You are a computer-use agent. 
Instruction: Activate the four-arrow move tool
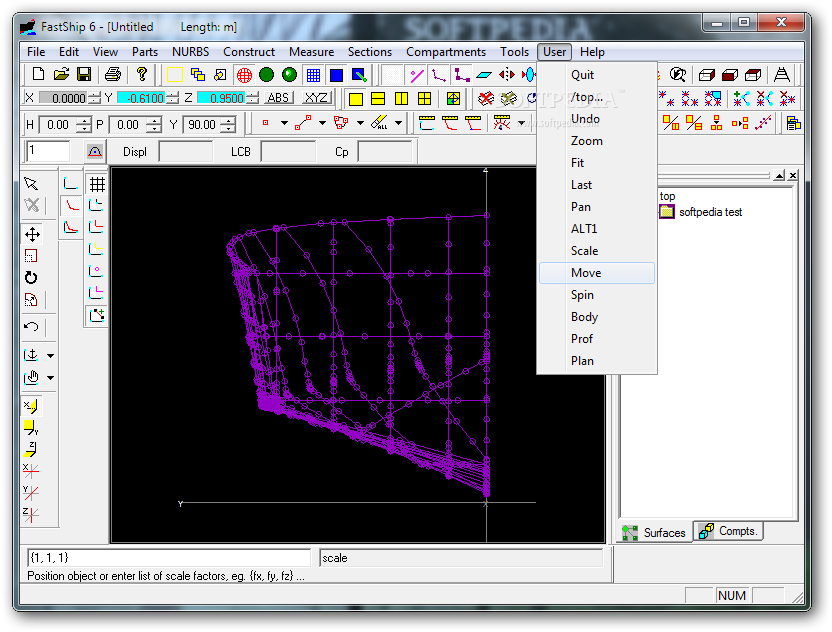click(x=32, y=234)
